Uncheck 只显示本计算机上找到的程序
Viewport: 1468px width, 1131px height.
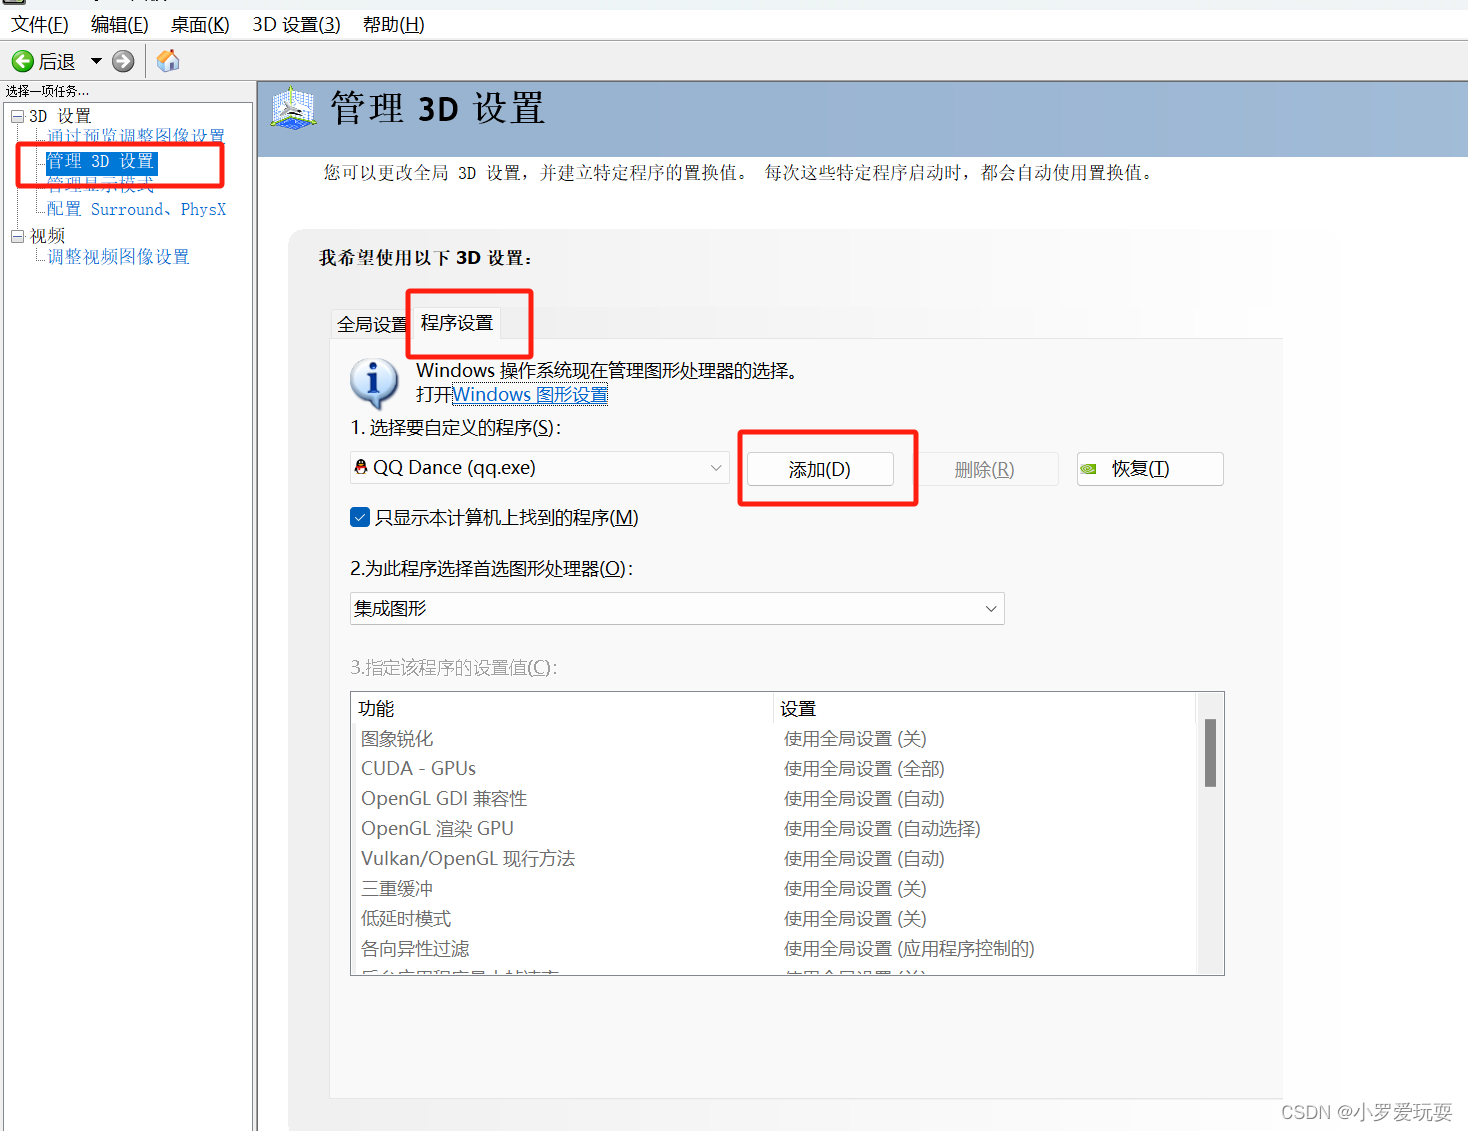click(360, 517)
